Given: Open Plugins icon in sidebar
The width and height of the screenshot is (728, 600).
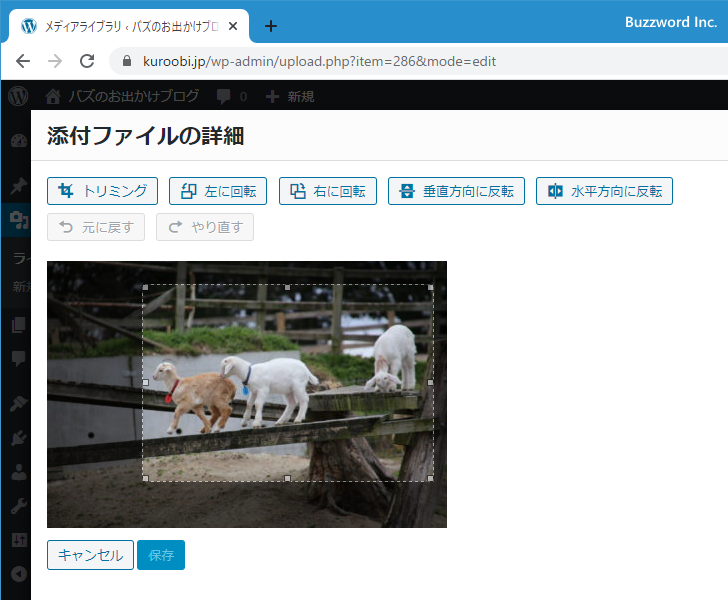Looking at the screenshot, I should coord(19,438).
